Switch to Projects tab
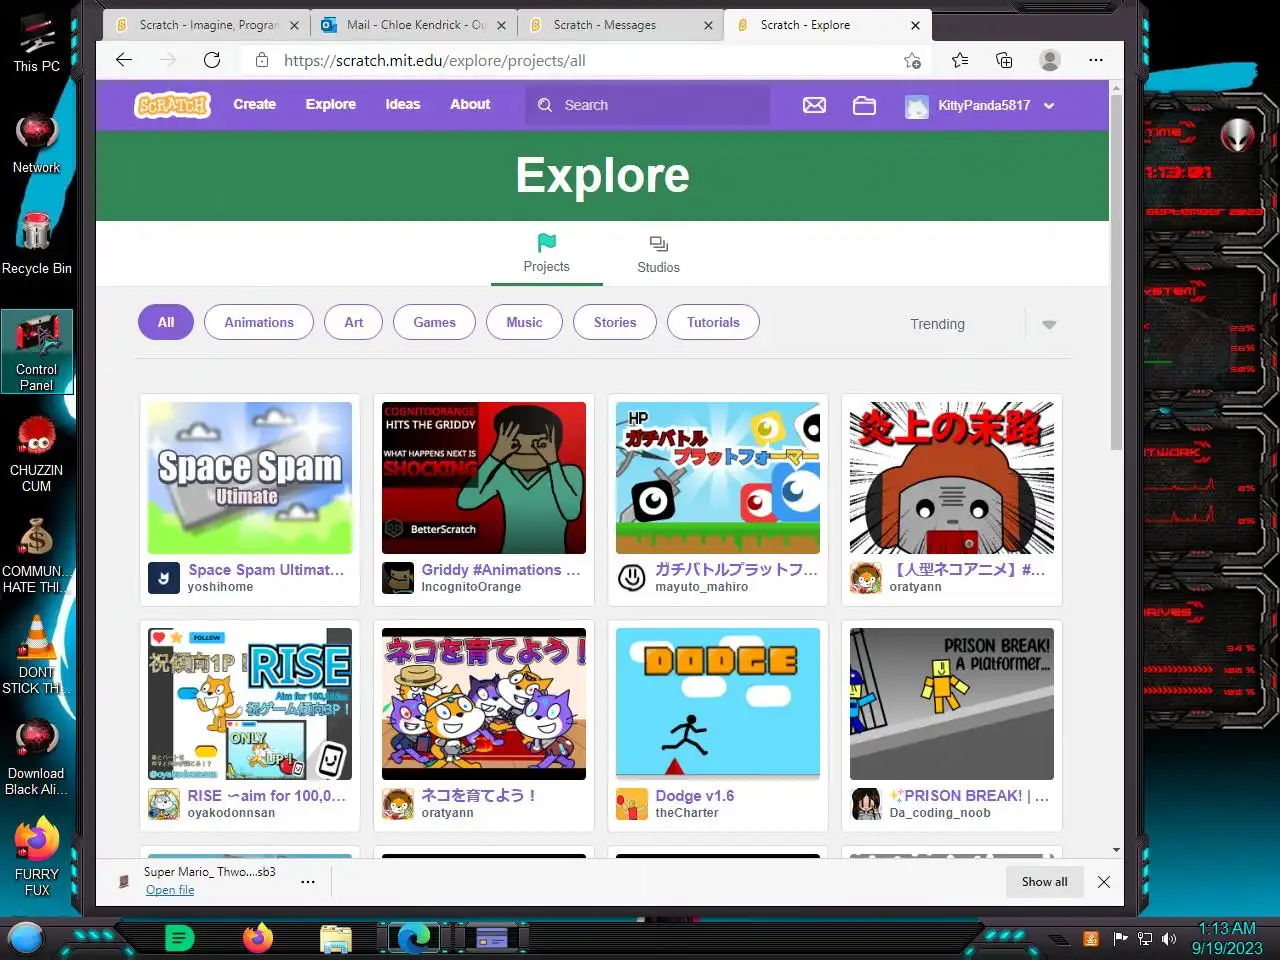This screenshot has width=1280, height=960. pyautogui.click(x=546, y=253)
